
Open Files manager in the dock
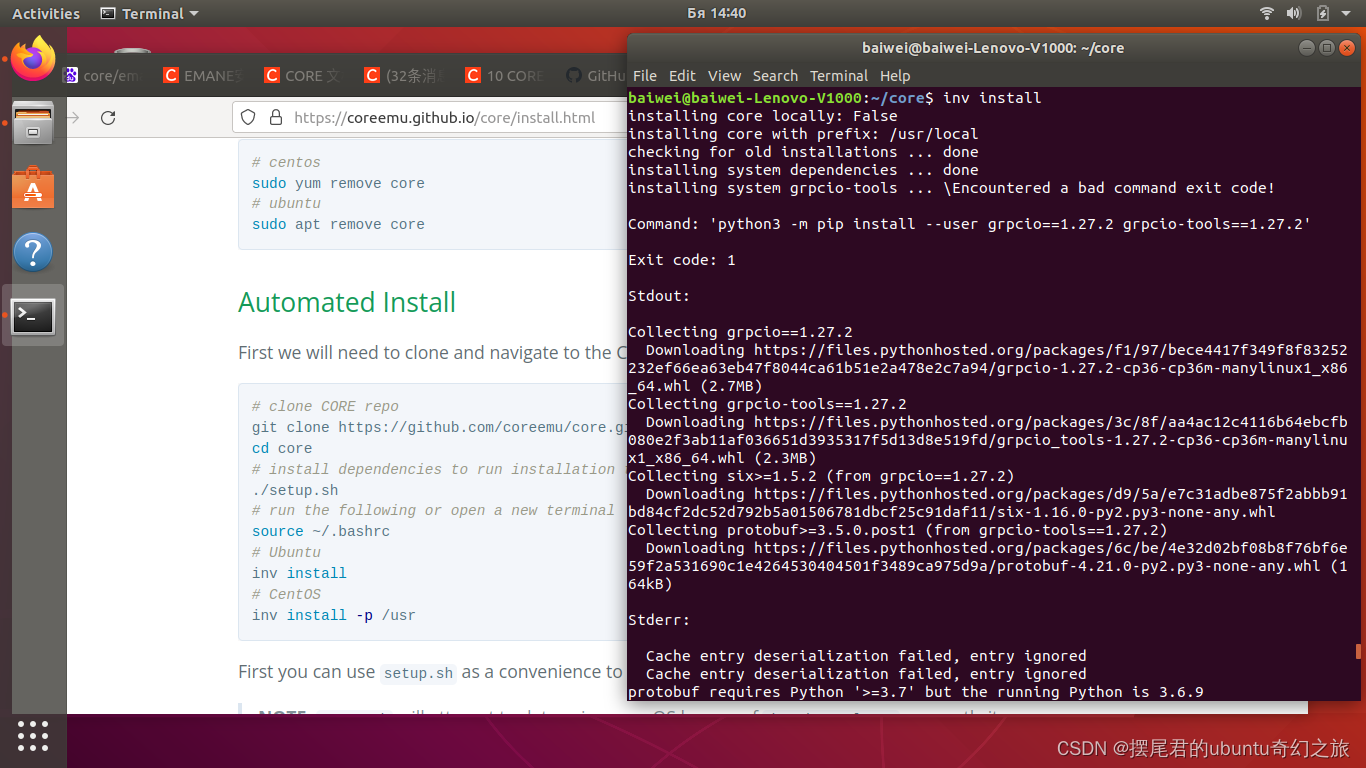point(33,123)
